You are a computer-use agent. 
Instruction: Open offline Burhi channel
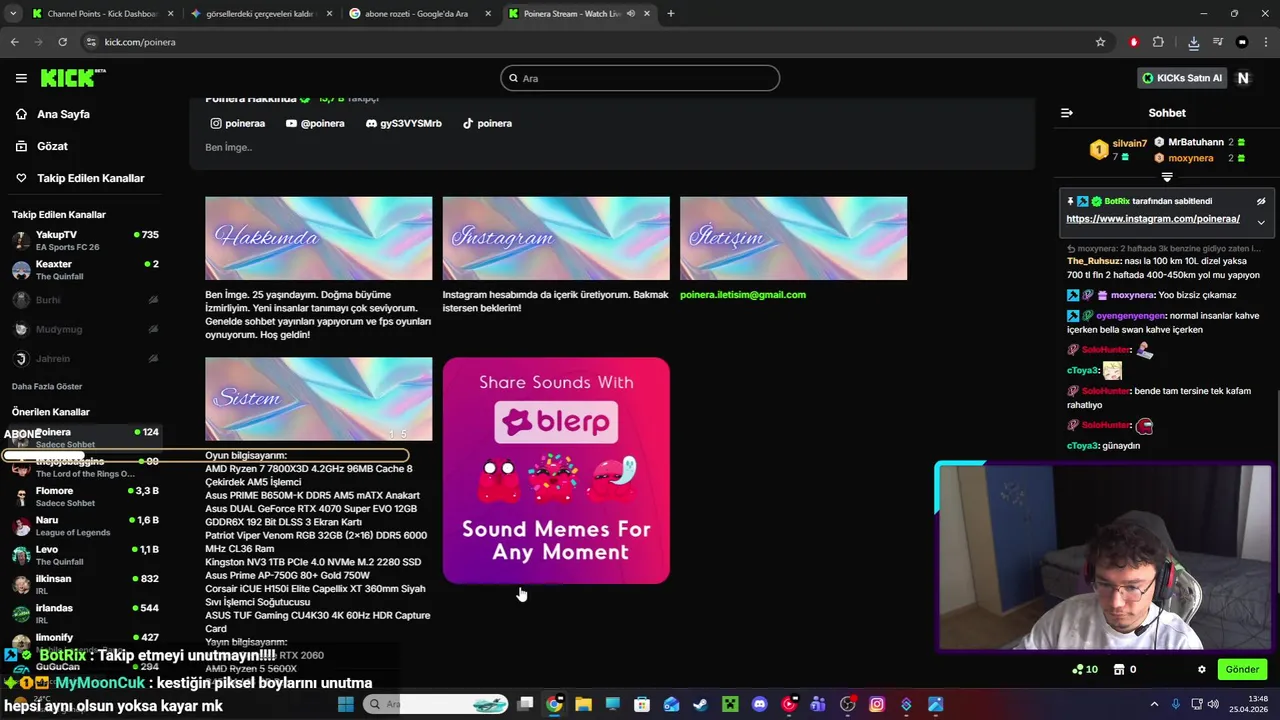click(86, 300)
